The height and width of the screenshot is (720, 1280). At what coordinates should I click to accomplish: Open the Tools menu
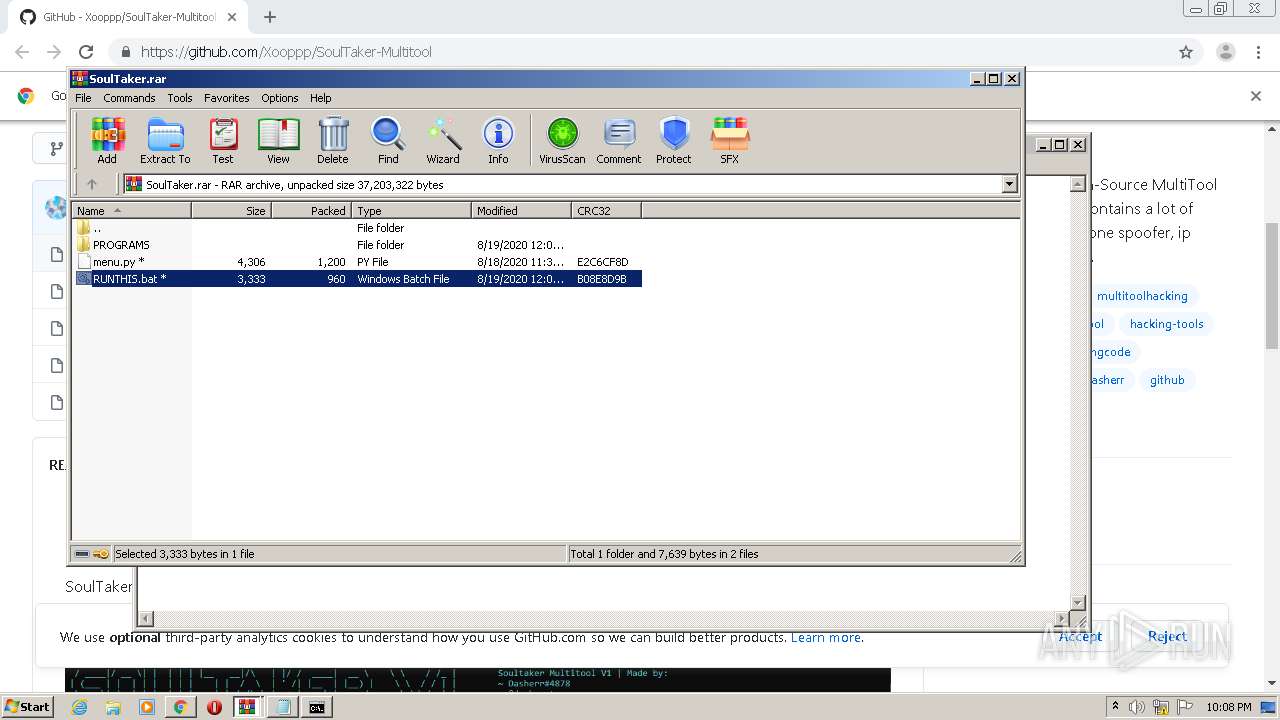click(180, 98)
